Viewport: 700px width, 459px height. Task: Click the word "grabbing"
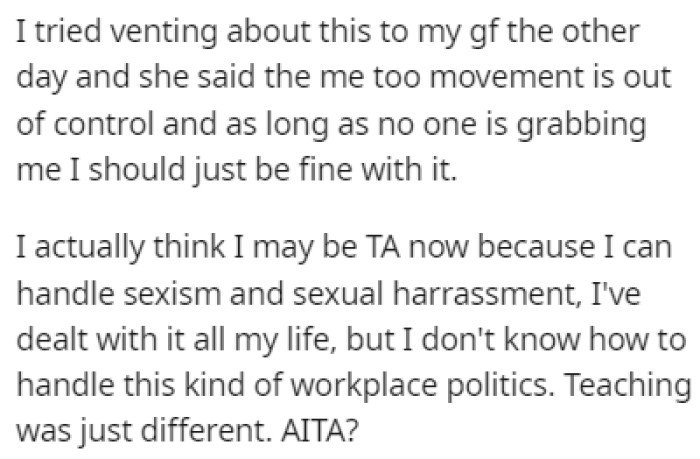(x=582, y=125)
